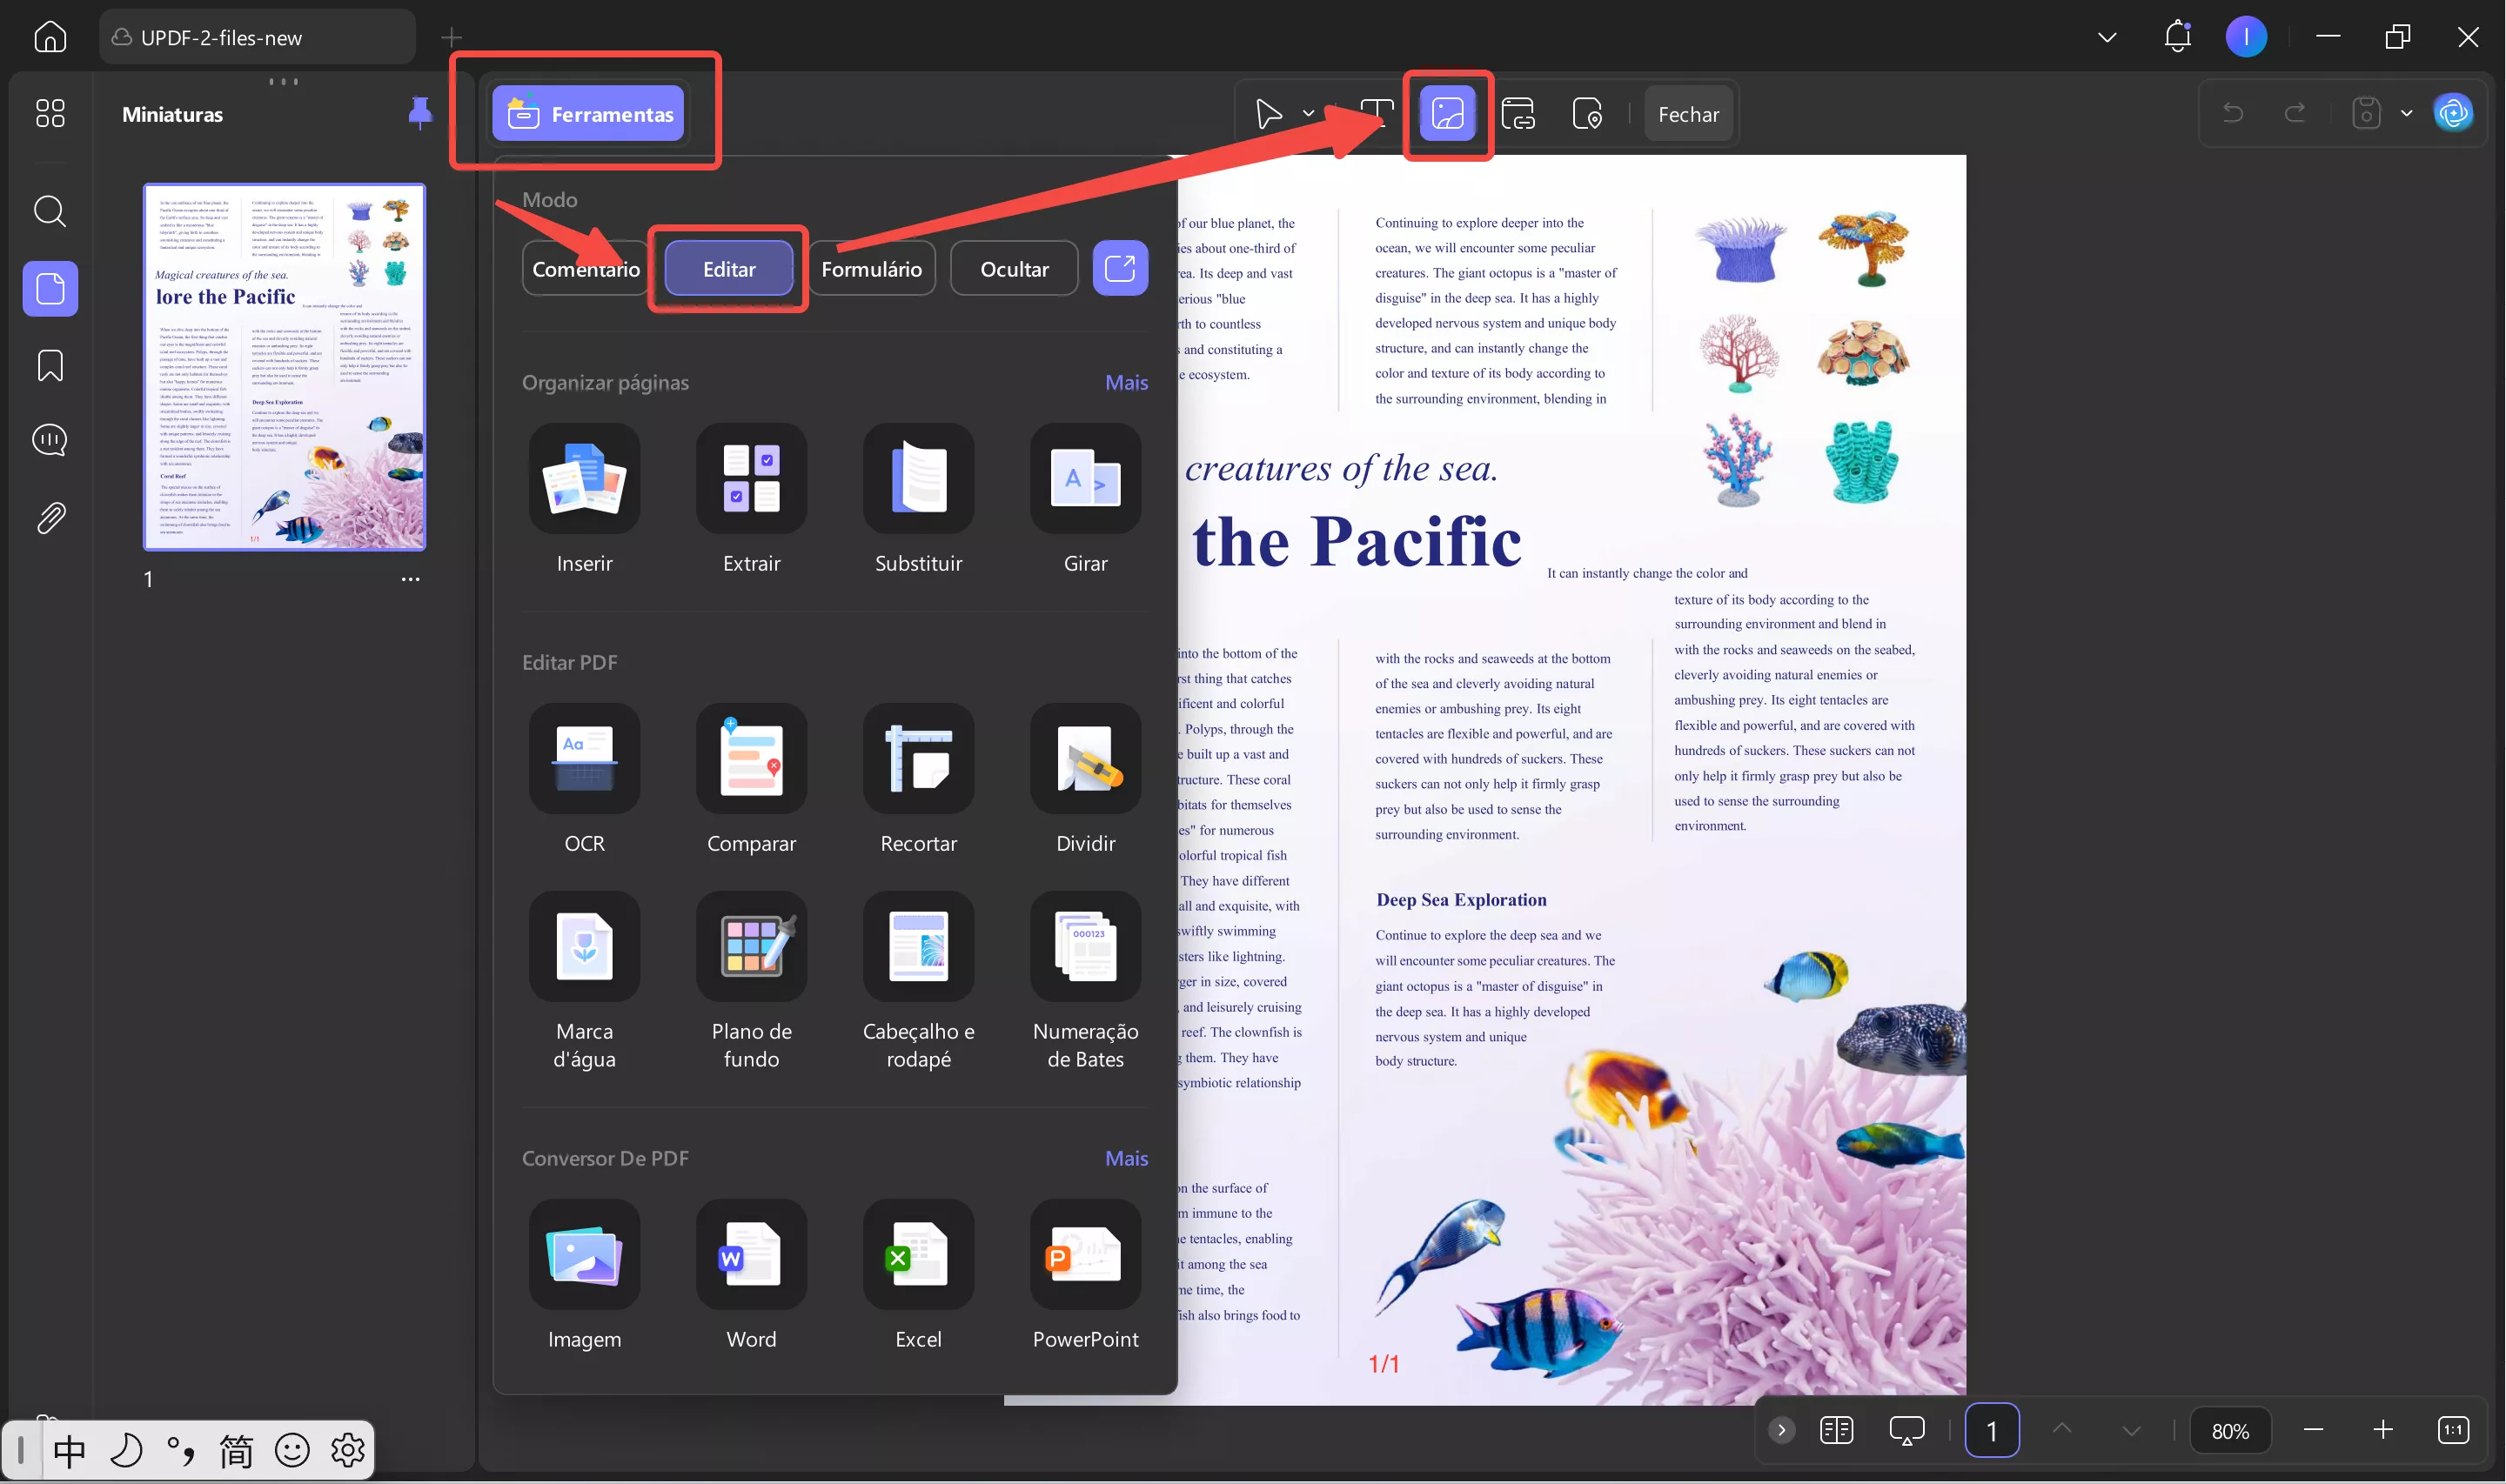2506x1484 pixels.
Task: Click Mais link beside Organizar páginas
Action: coord(1126,383)
